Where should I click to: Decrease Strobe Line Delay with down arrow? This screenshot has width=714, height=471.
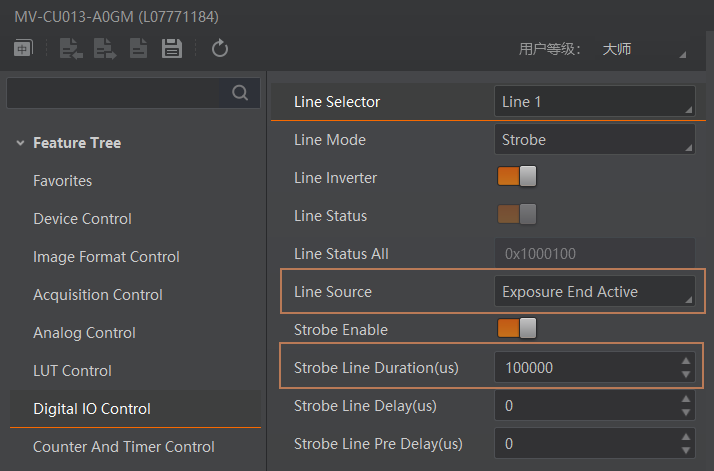686,413
